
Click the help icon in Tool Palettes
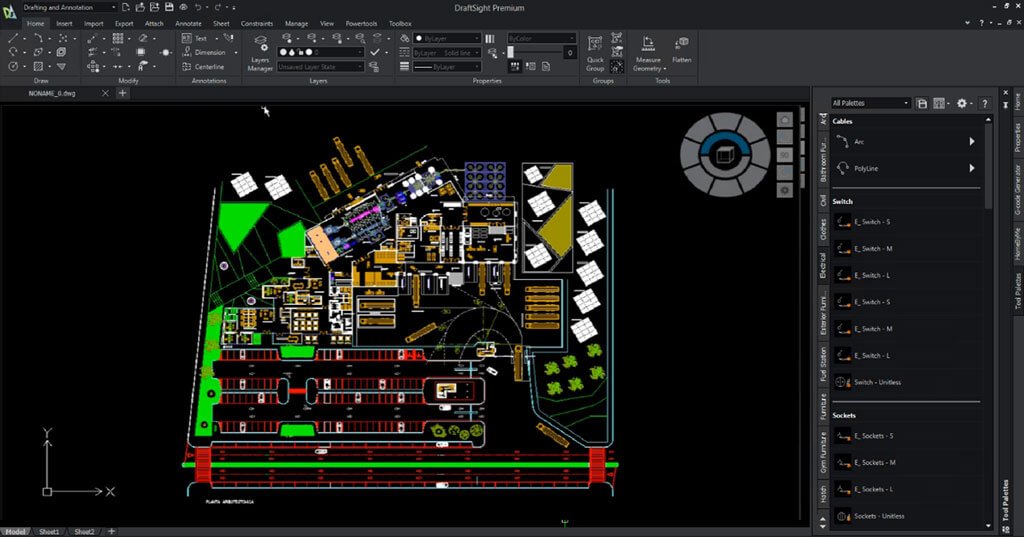click(x=985, y=103)
